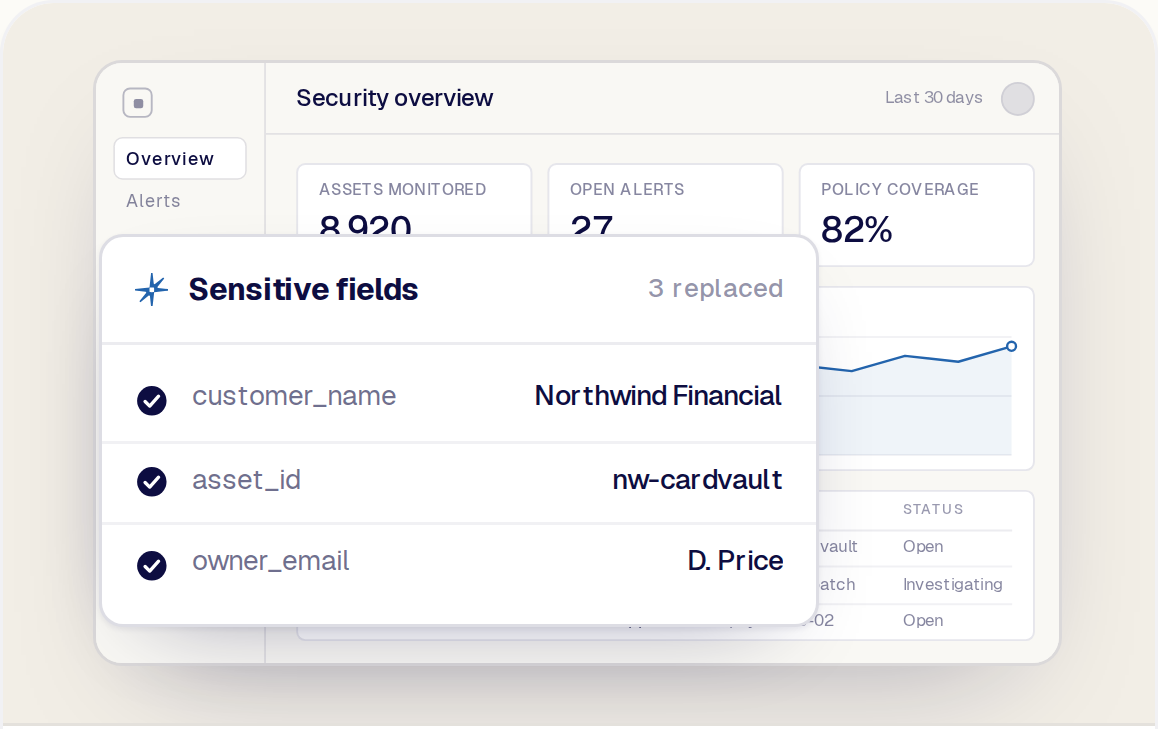Click the Assets Monitored card
Image resolution: width=1158 pixels, height=729 pixels.
[414, 200]
